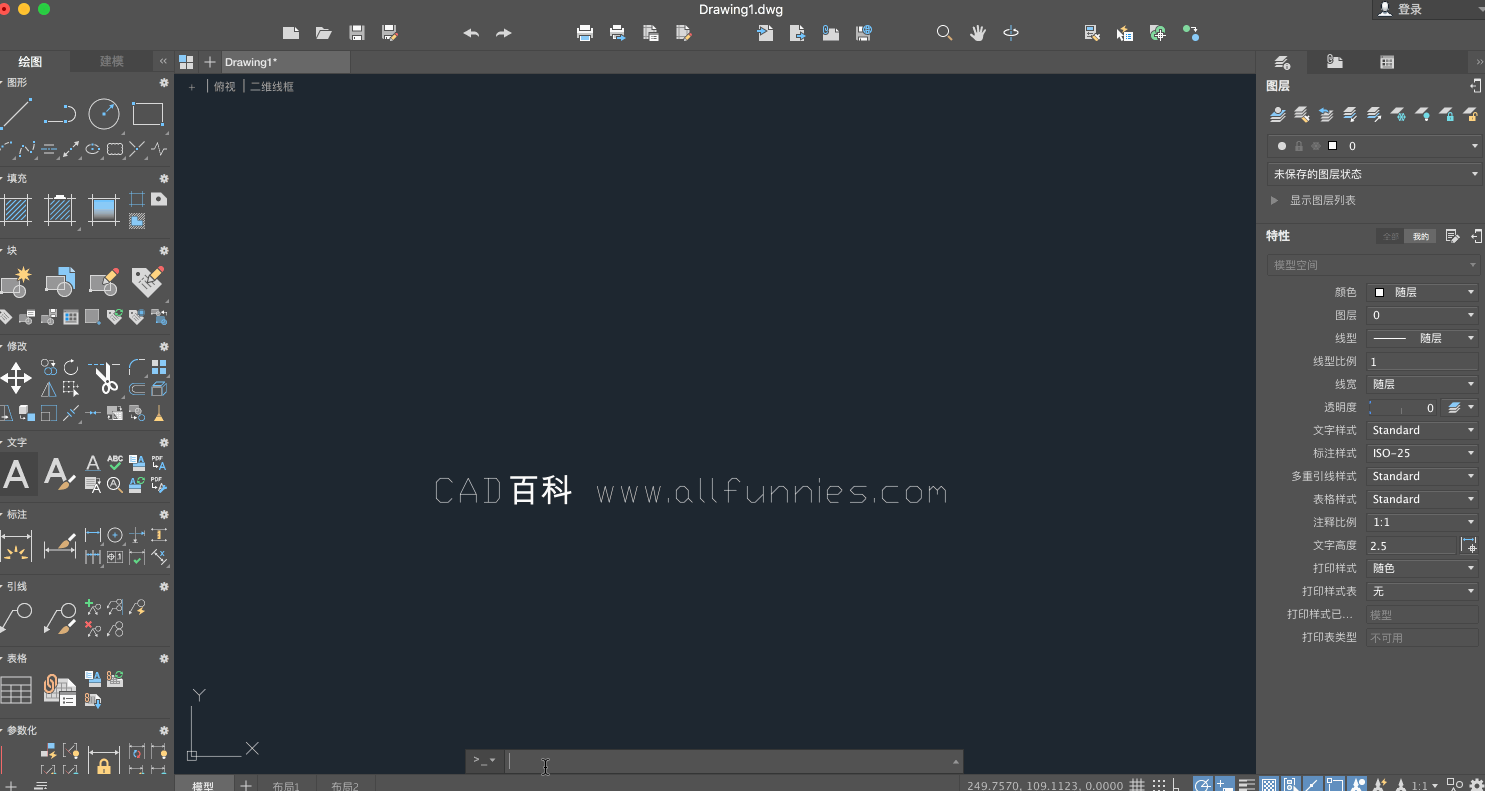Viewport: 1485px width, 791px height.
Task: Toggle transparency display in status bar
Action: pyautogui.click(x=1269, y=785)
